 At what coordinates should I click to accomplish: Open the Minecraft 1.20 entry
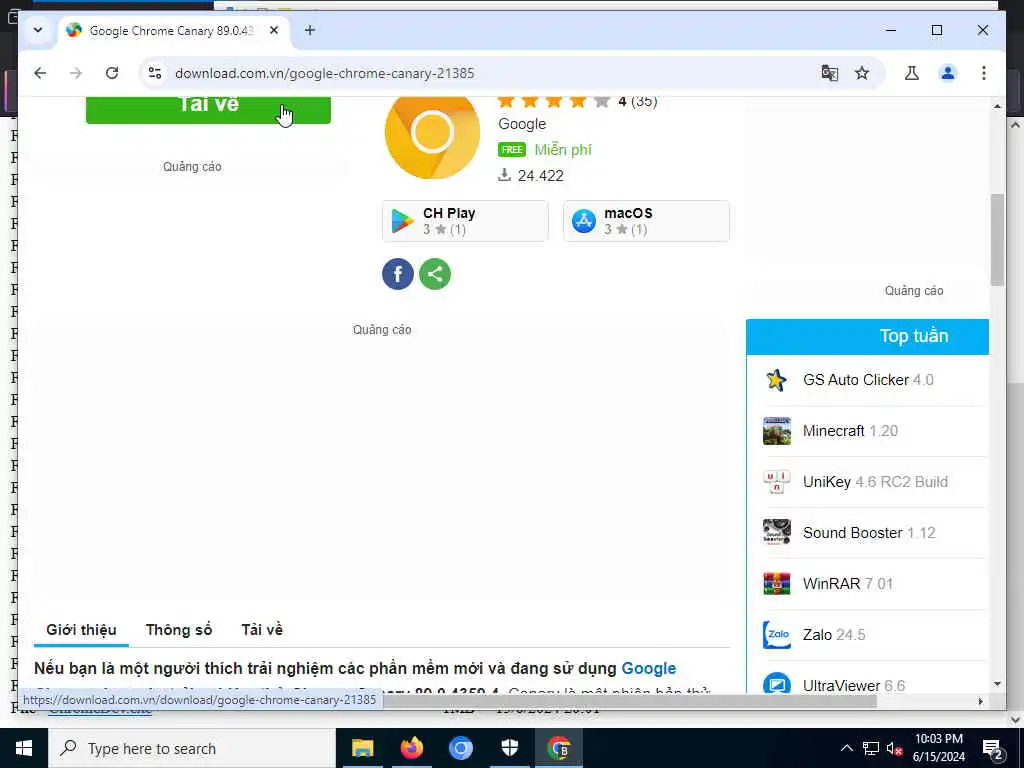point(850,431)
